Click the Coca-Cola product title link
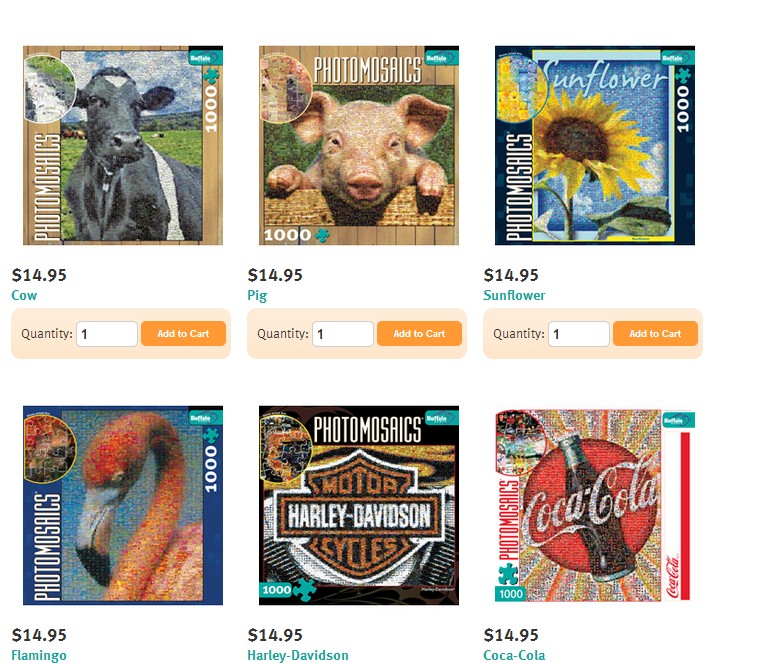Image resolution: width=776 pixels, height=663 pixels. click(514, 656)
